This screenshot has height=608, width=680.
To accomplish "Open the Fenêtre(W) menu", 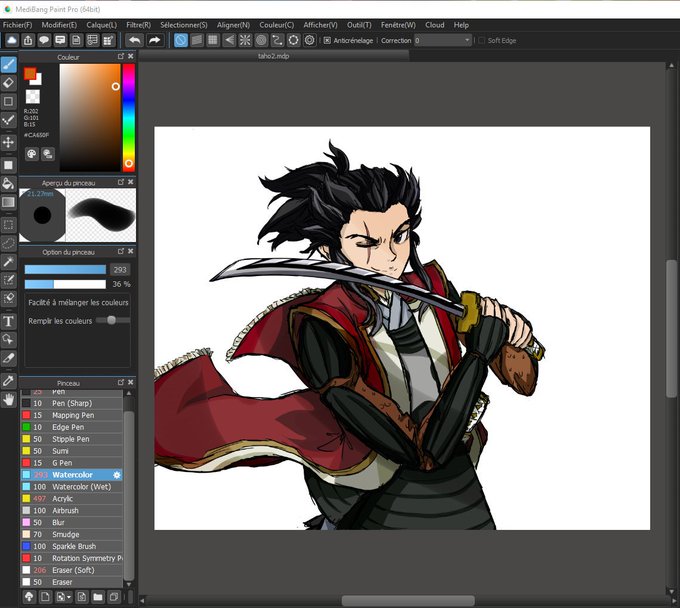I will [398, 25].
